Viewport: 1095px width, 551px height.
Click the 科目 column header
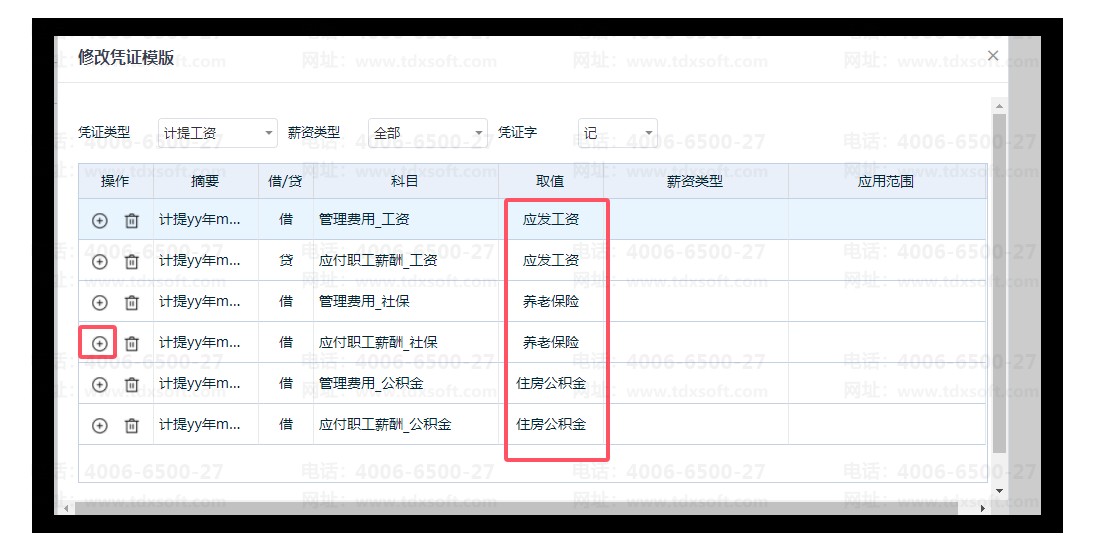coord(405,181)
